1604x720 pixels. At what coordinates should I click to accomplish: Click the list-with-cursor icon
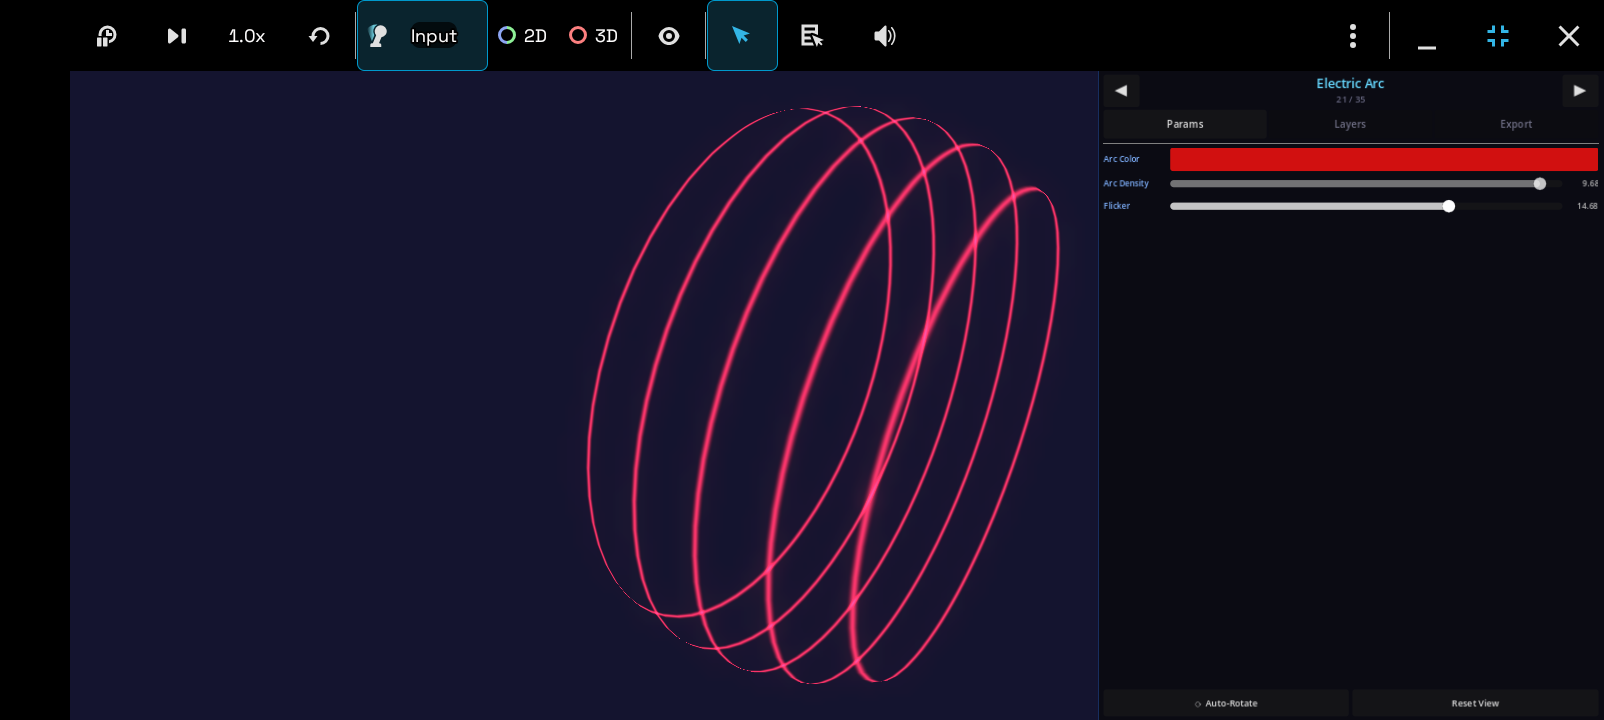coord(812,36)
